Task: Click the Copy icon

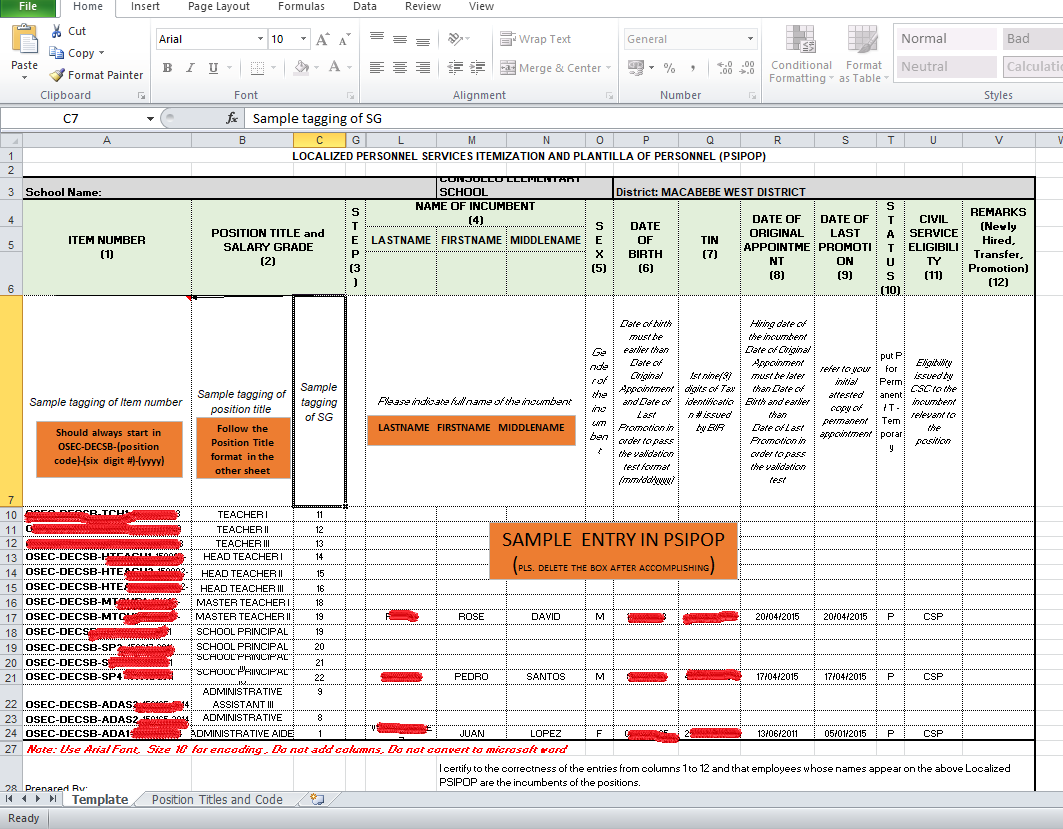Action: click(56, 52)
